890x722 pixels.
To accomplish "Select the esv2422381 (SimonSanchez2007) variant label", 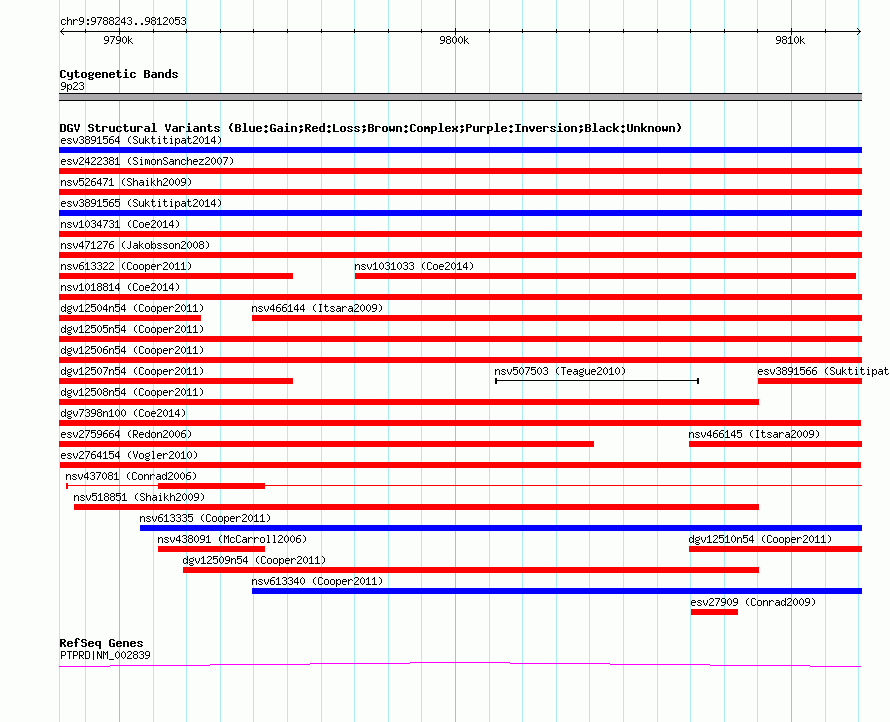I will 147,161.
